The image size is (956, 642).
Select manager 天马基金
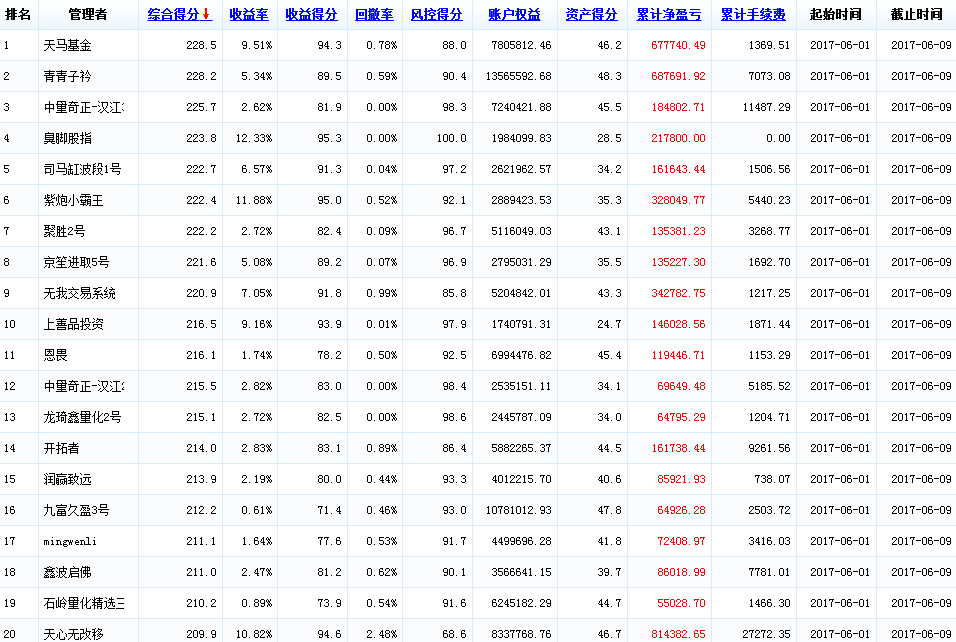(67, 45)
